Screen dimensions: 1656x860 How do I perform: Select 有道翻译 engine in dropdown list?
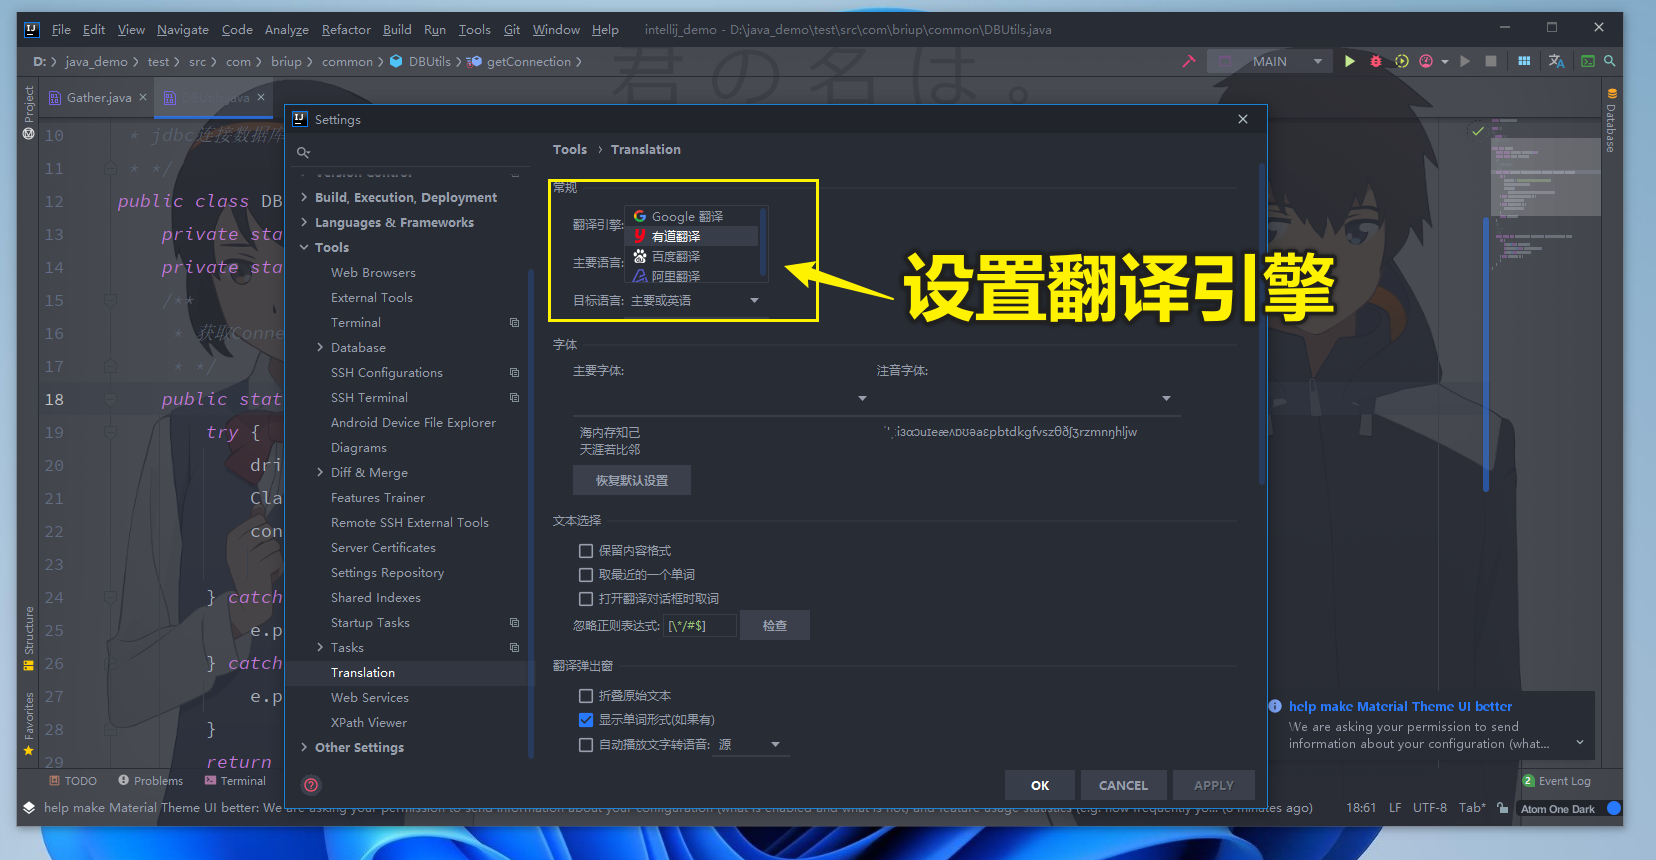[691, 237]
